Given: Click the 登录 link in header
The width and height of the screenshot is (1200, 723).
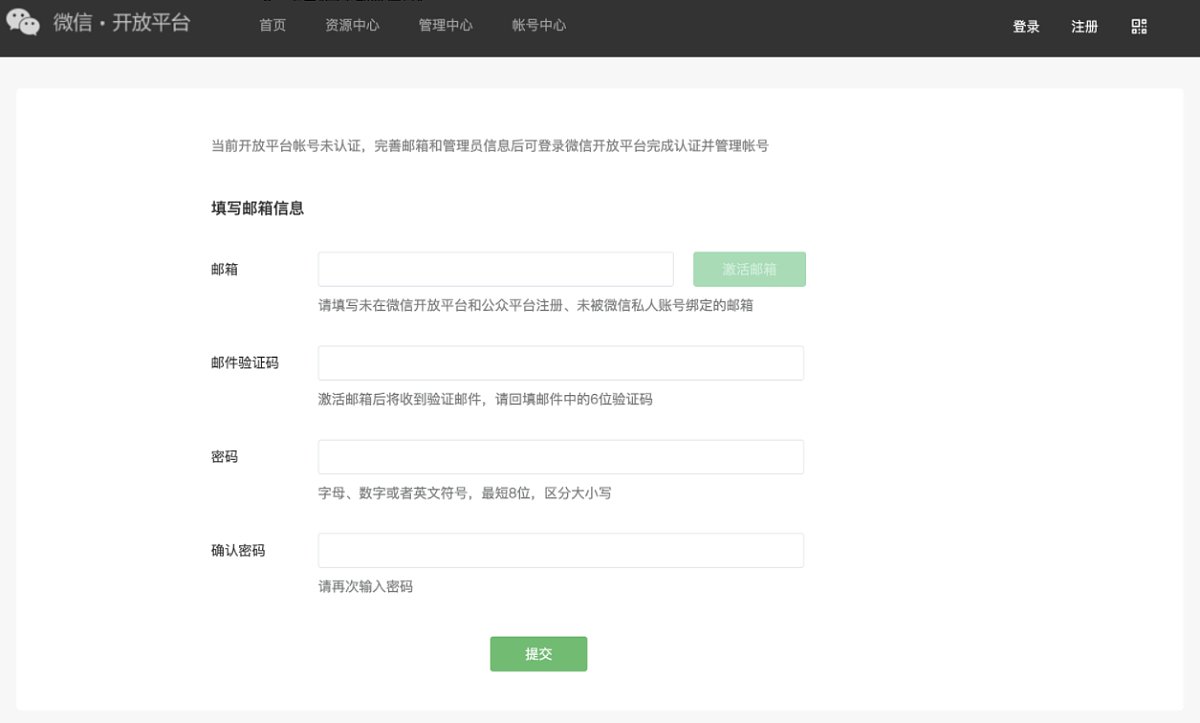Looking at the screenshot, I should 1026,27.
